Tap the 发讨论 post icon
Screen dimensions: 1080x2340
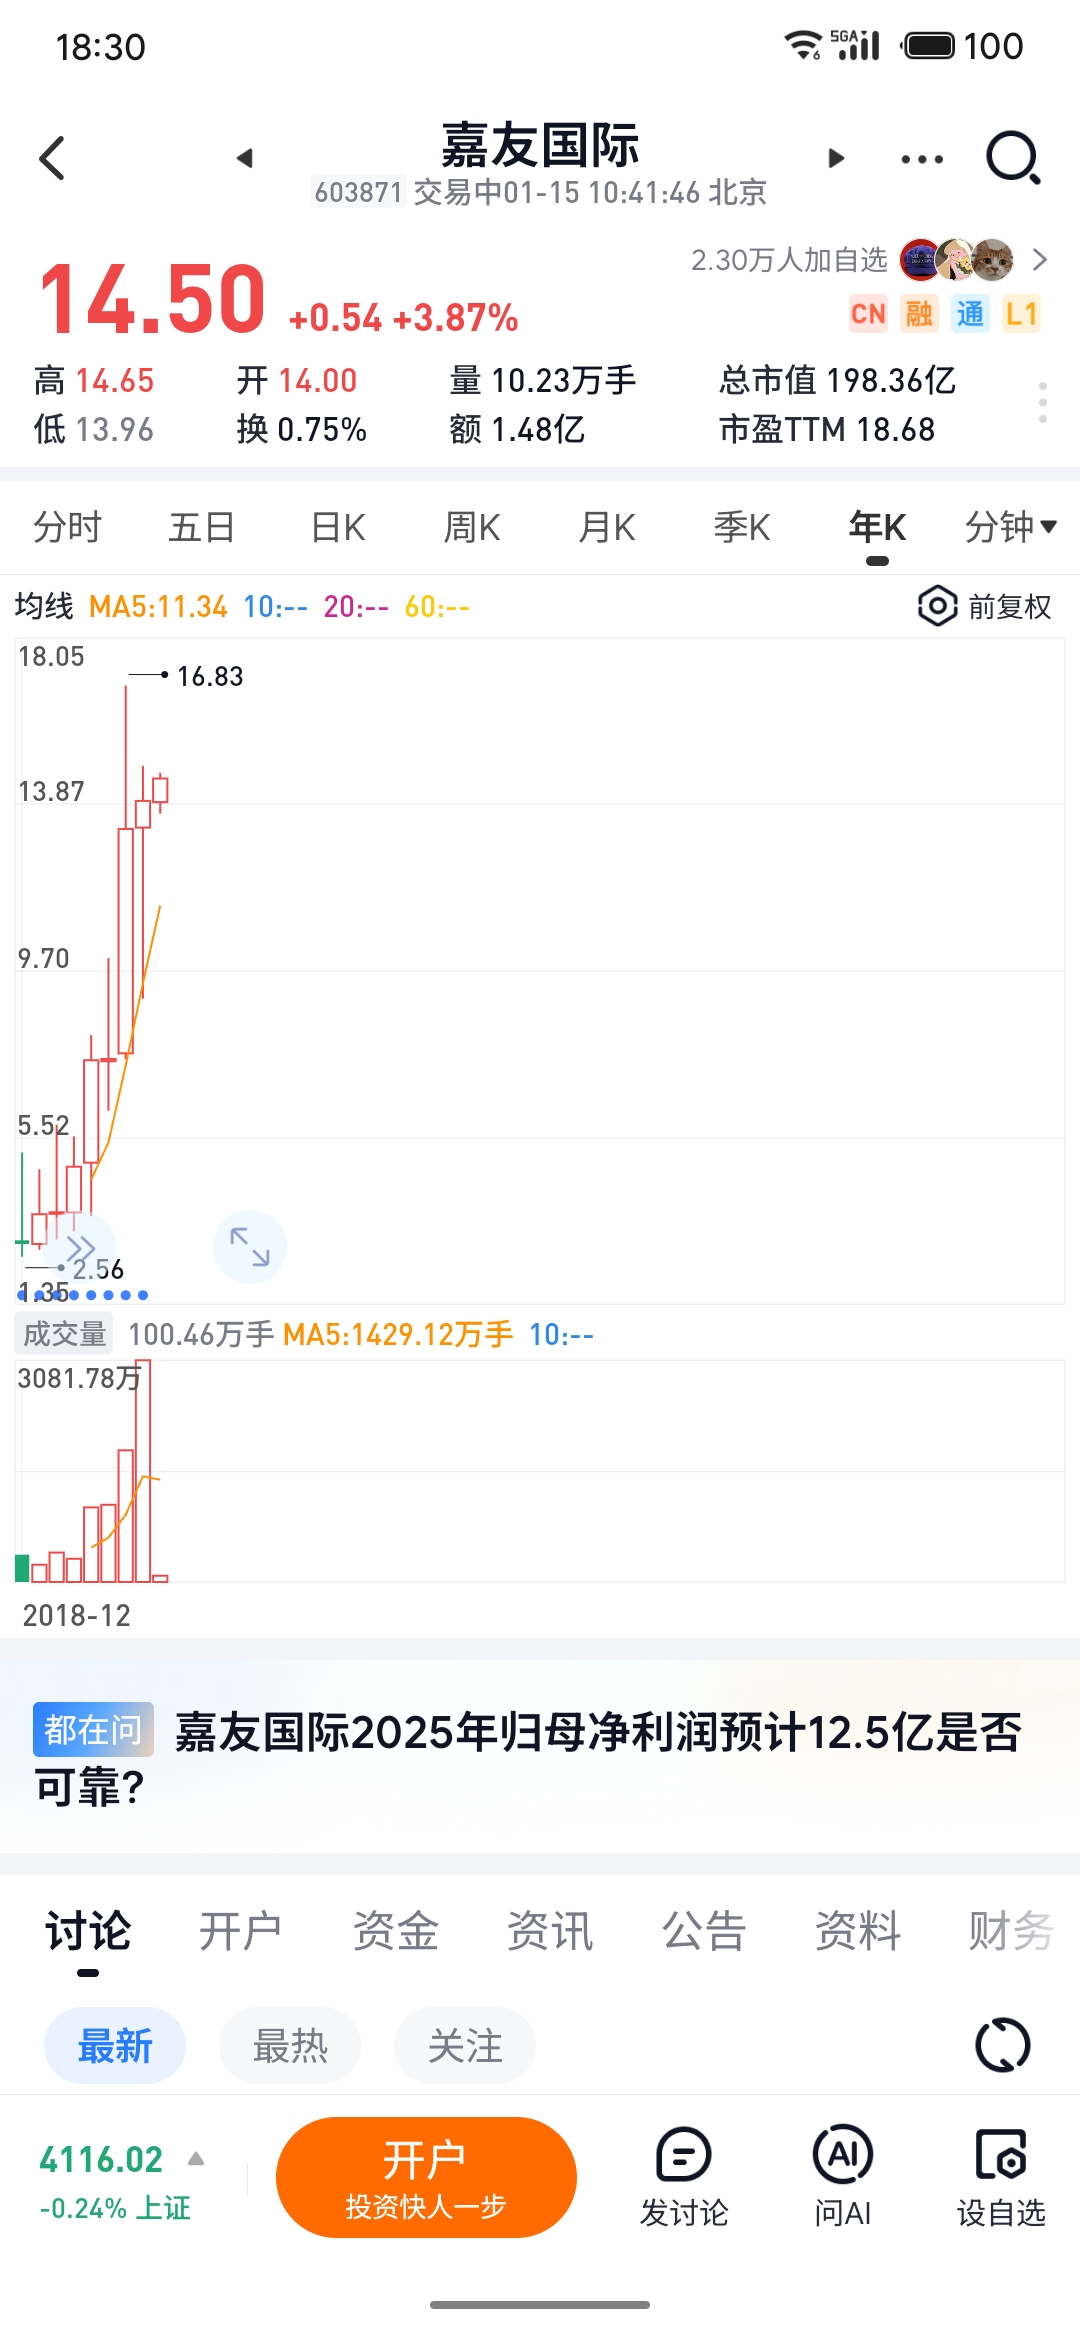(x=684, y=2178)
